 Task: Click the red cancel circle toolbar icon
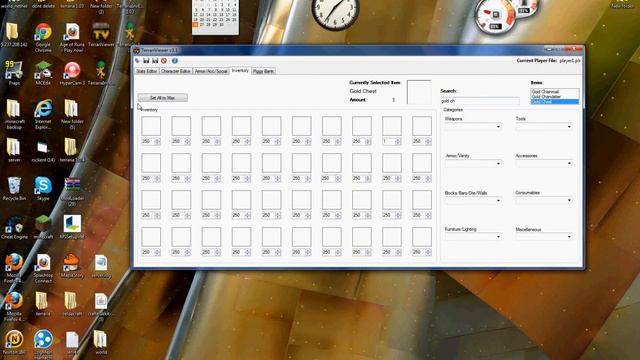click(x=164, y=61)
